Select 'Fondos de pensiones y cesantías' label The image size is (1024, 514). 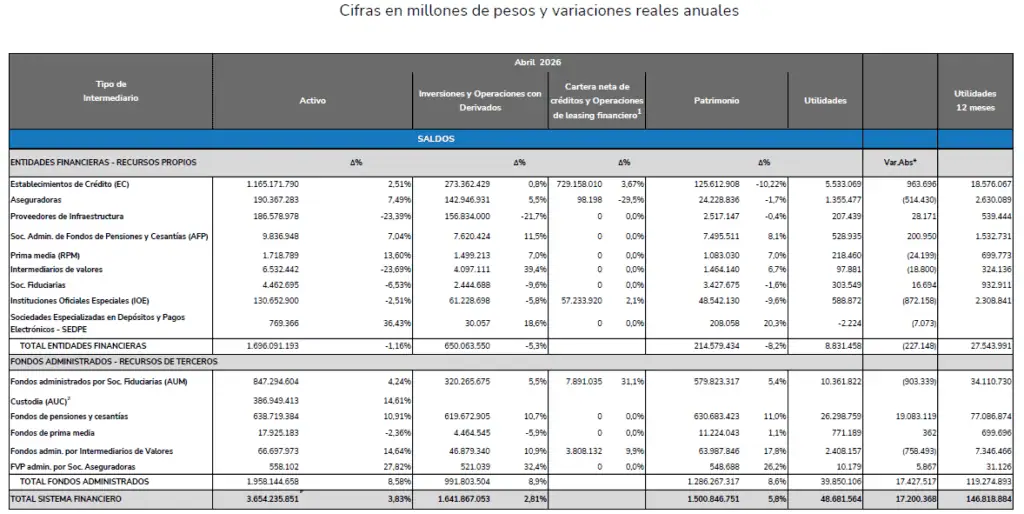pos(69,417)
